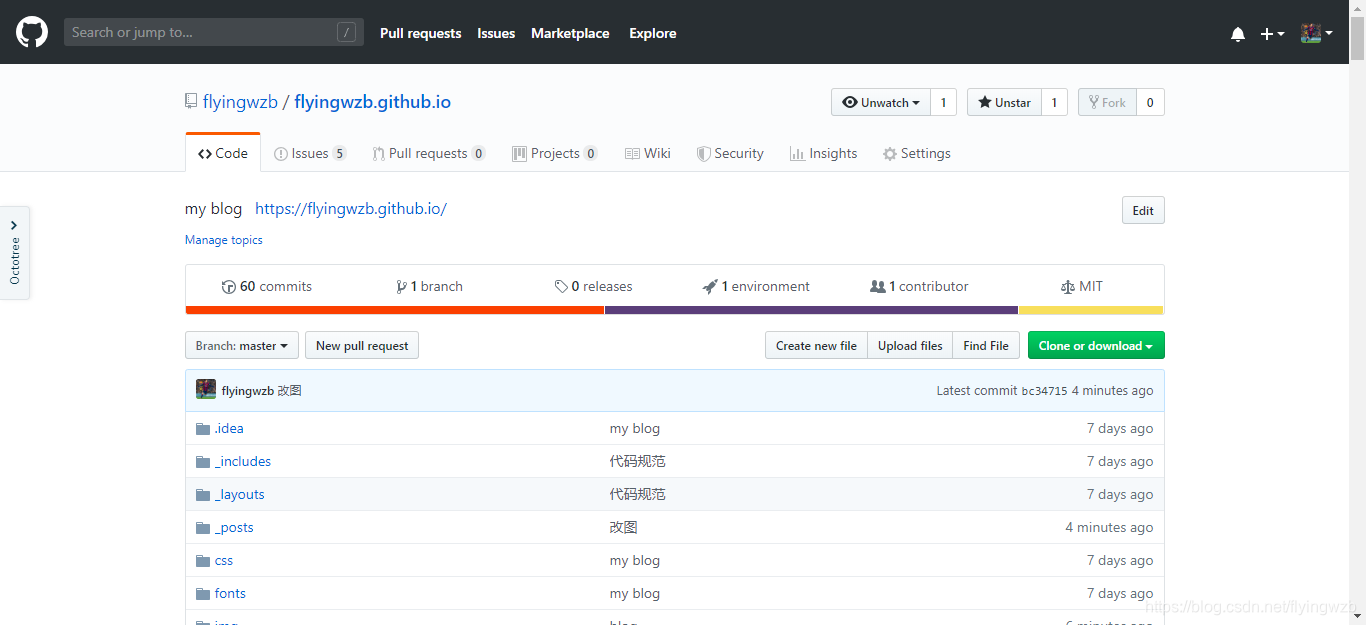1366x625 pixels.
Task: Open the flyingwzb.github.io repository link
Action: (373, 102)
